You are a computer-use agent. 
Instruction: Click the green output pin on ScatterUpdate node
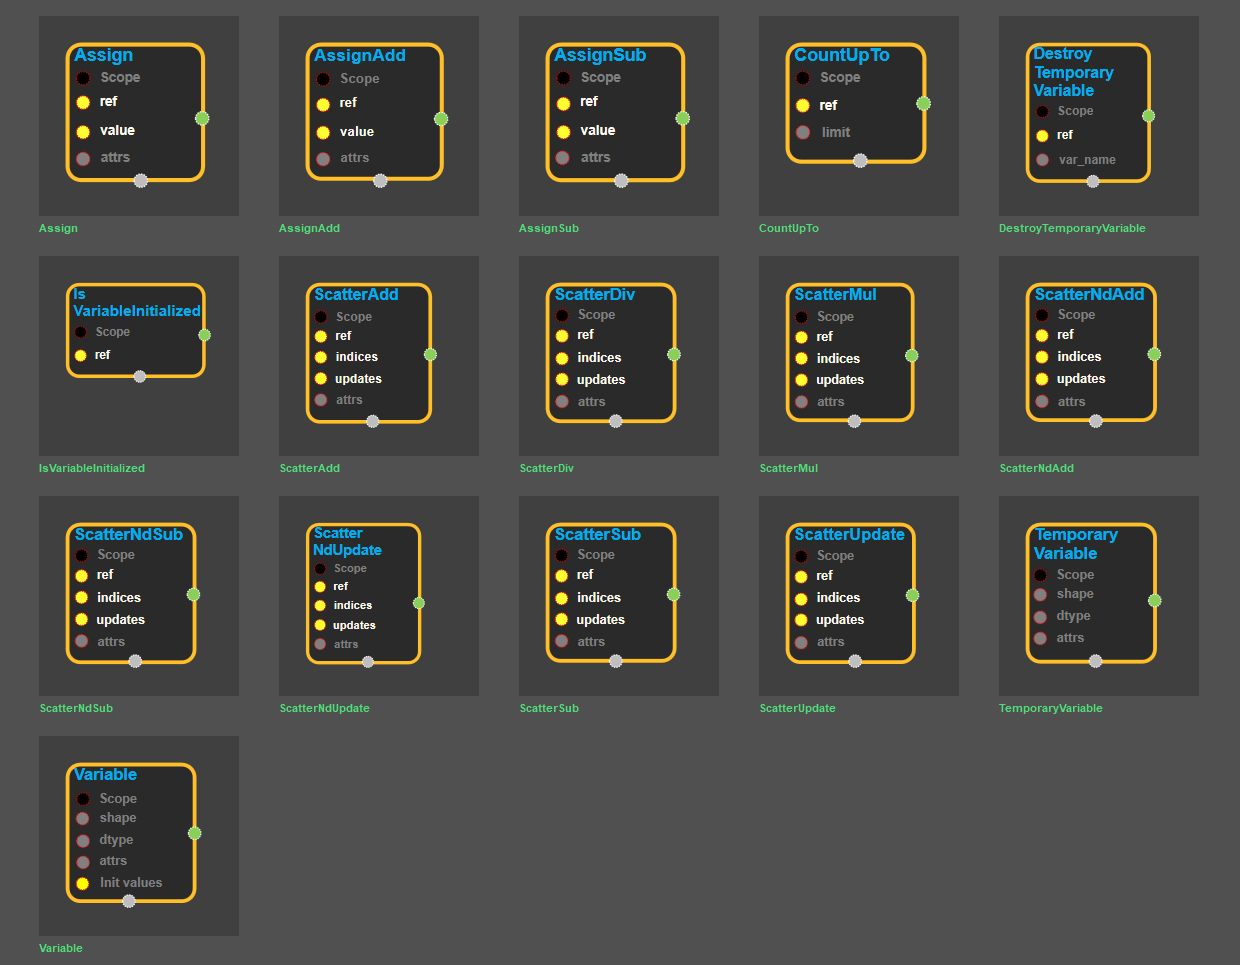coord(912,595)
